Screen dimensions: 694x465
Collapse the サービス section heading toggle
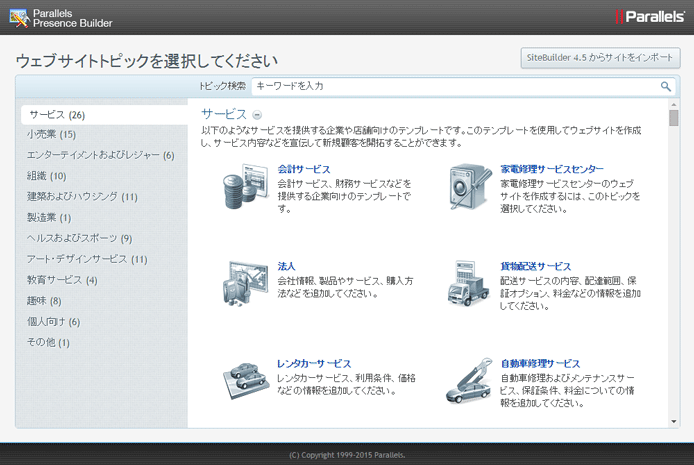point(257,115)
